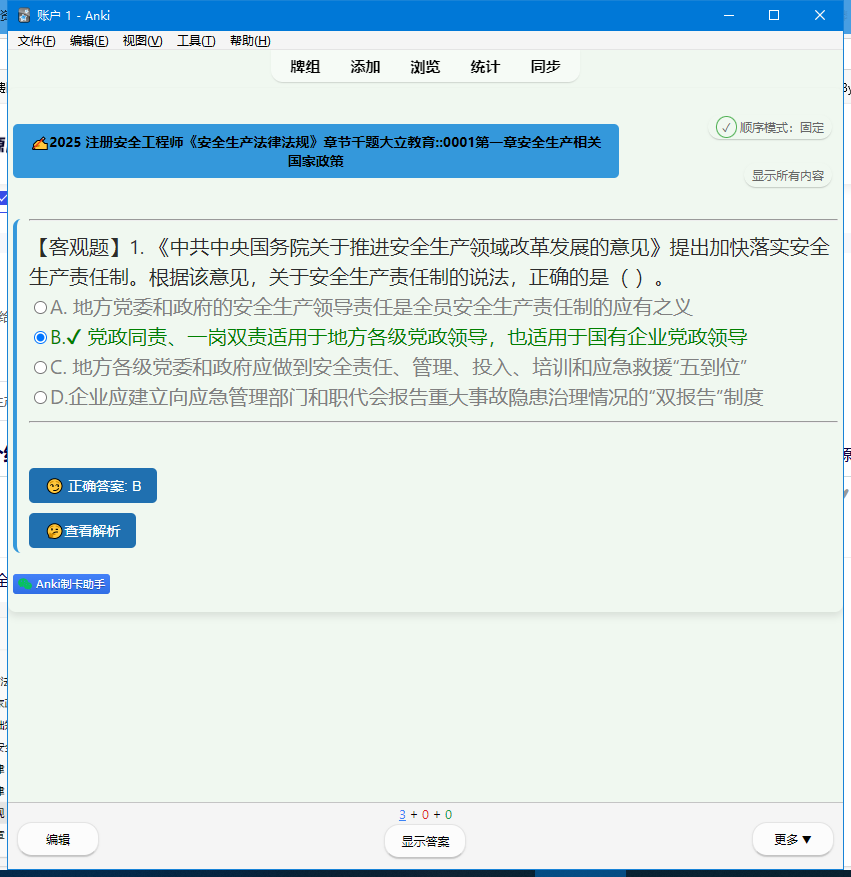
Task: Click the green checkmark circle icon
Action: 726,128
